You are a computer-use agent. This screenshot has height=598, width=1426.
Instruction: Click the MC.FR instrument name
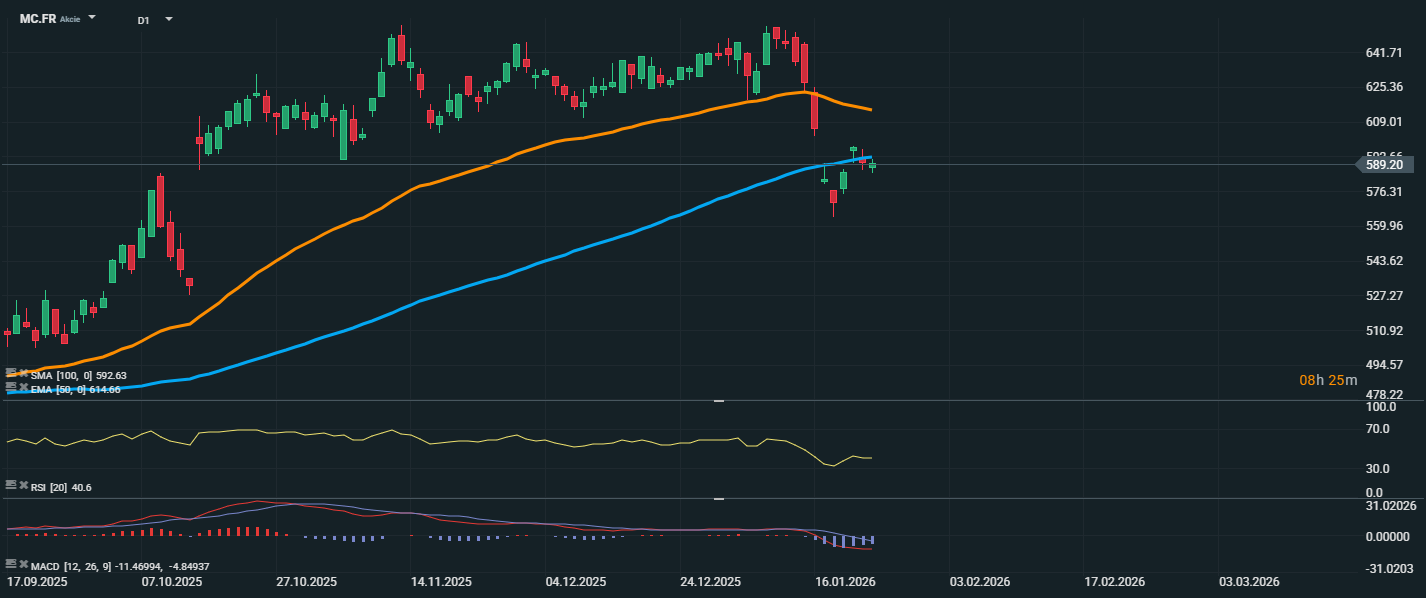tap(38, 19)
